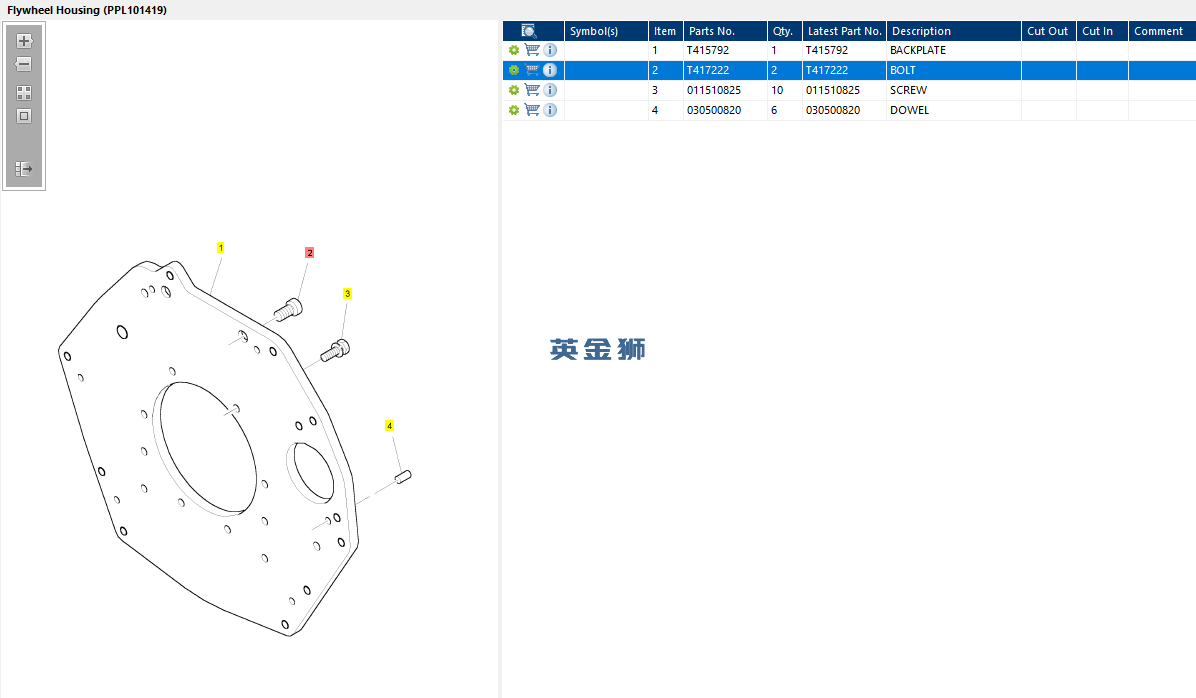Show info for BOLT row
The width and height of the screenshot is (1196, 698).
(x=550, y=70)
